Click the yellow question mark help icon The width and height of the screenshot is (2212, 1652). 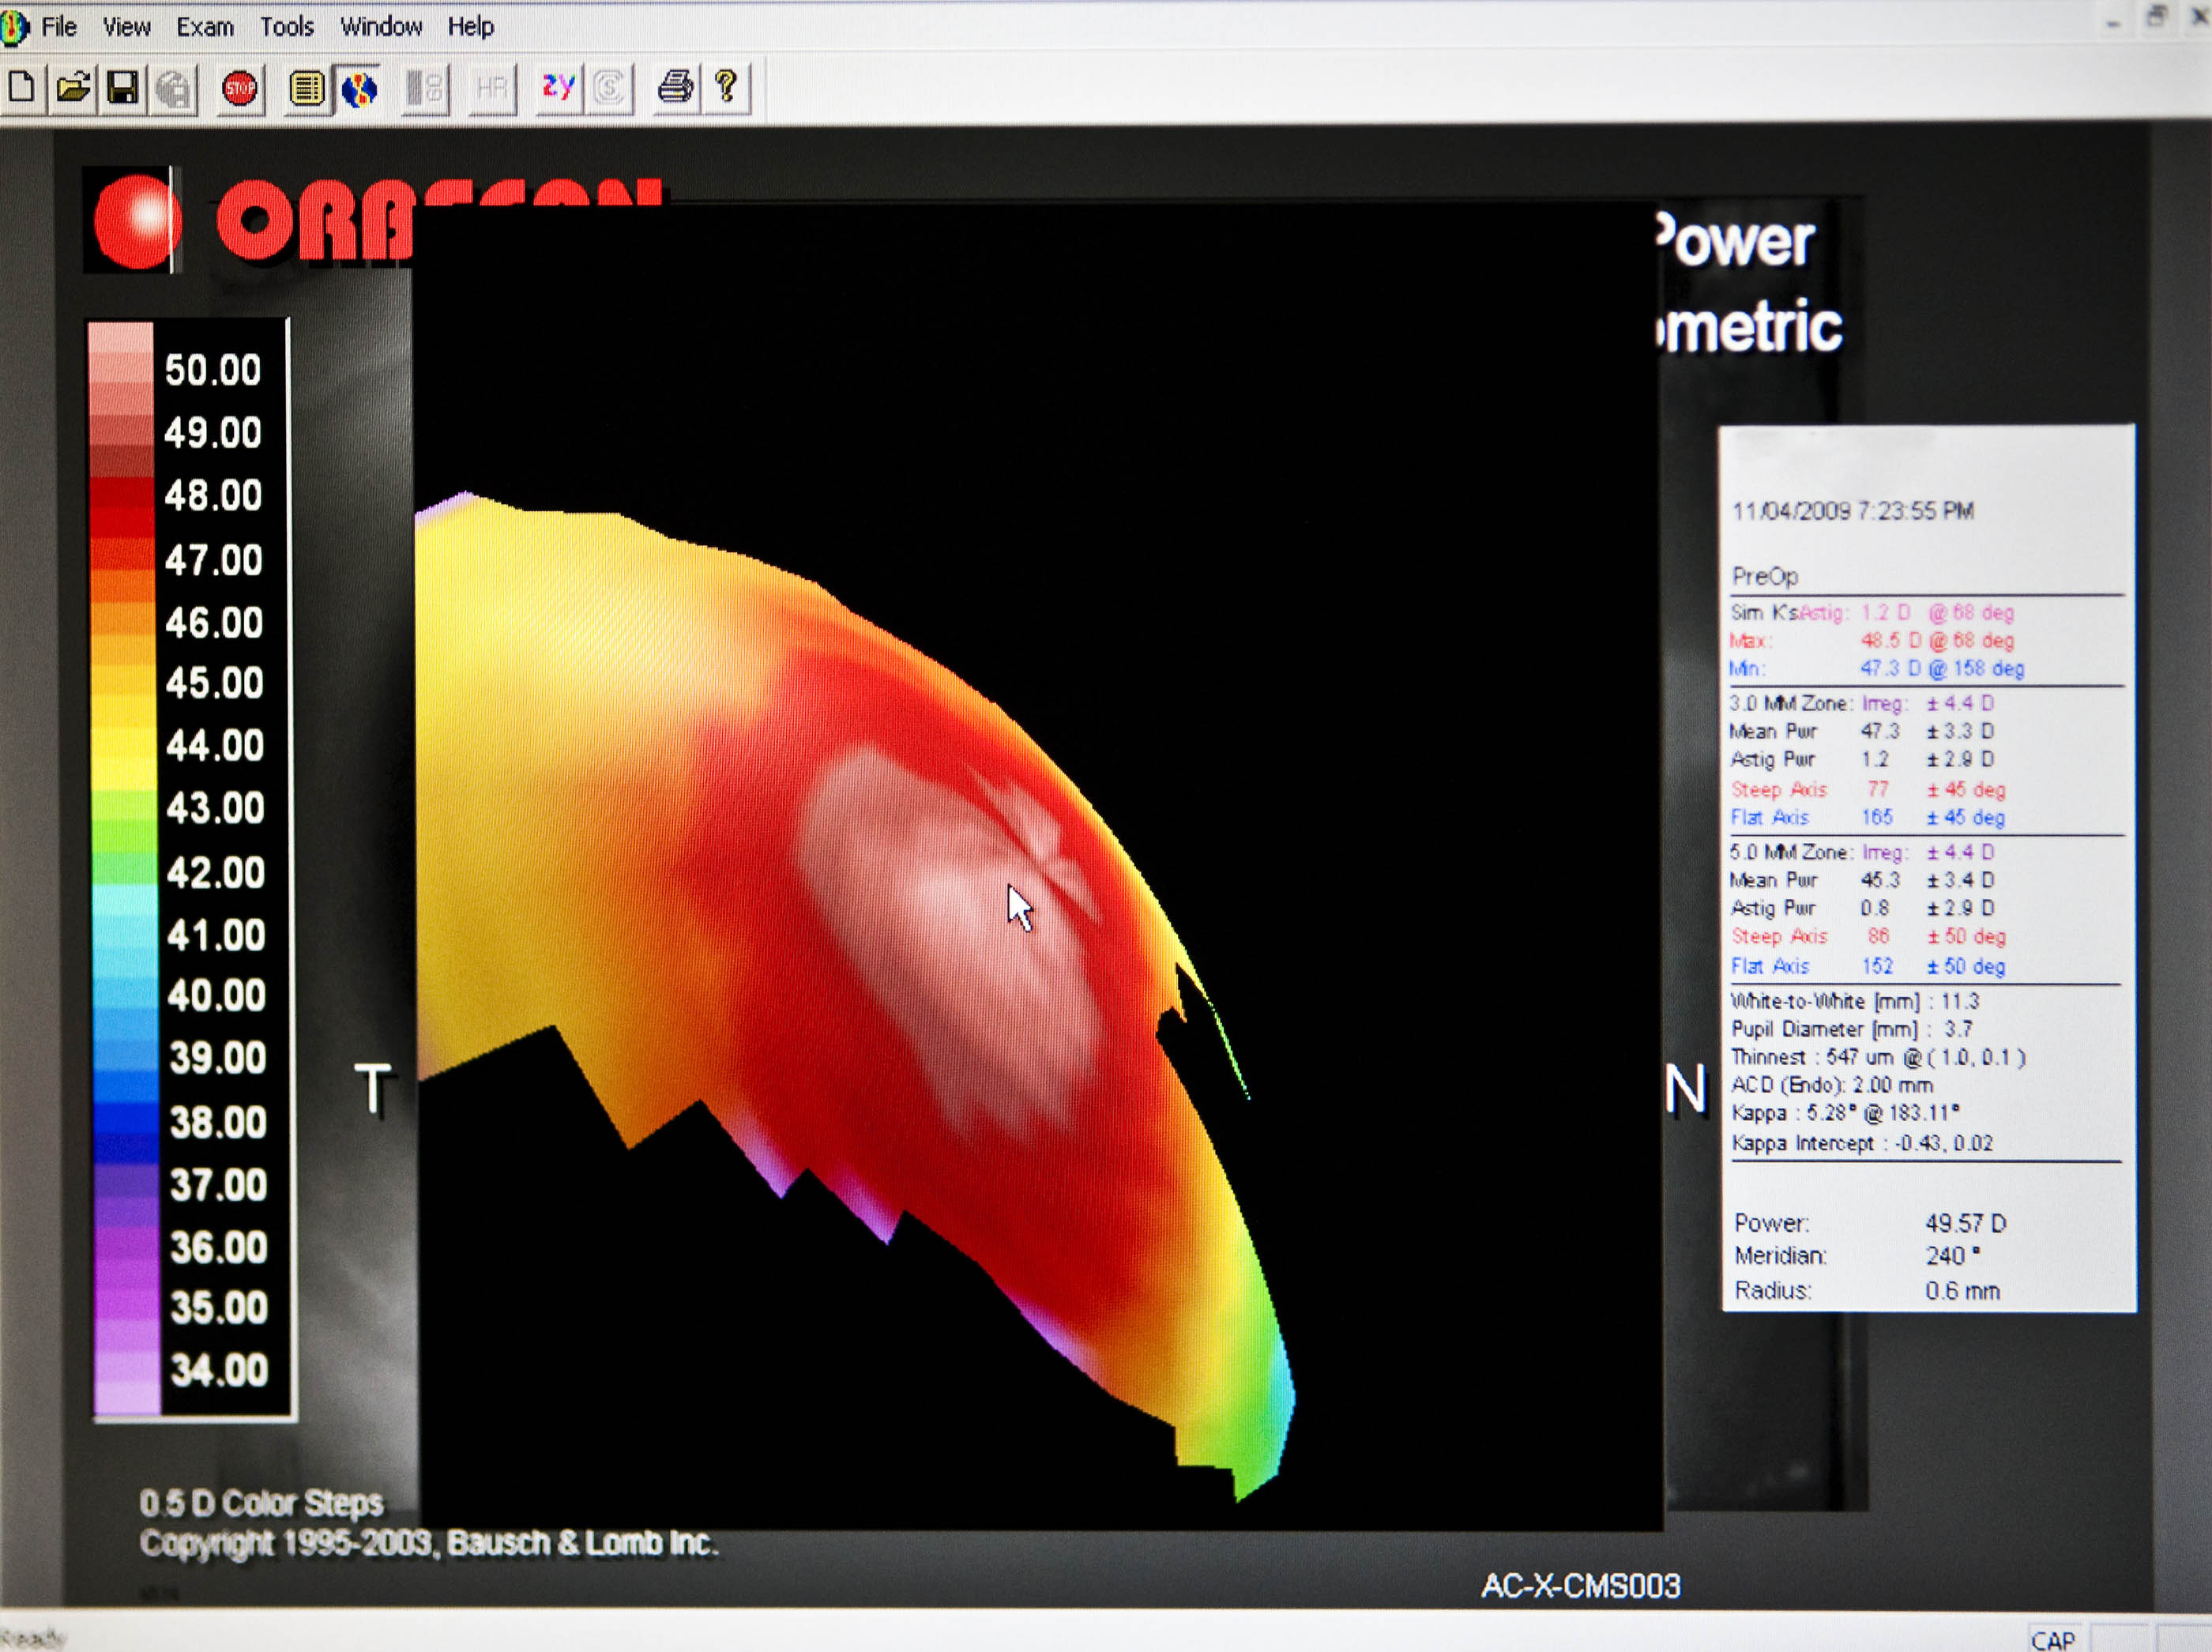727,88
